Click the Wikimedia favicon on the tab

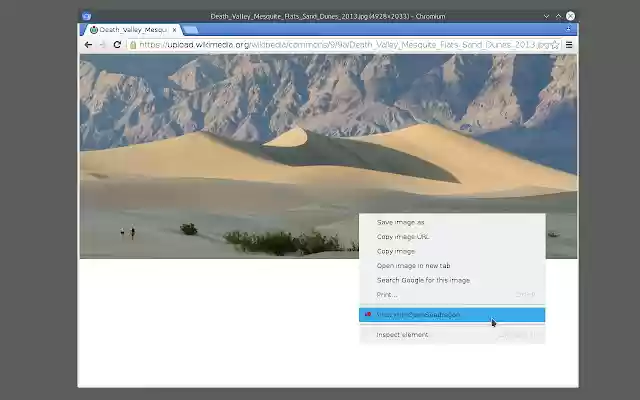pyautogui.click(x=94, y=30)
